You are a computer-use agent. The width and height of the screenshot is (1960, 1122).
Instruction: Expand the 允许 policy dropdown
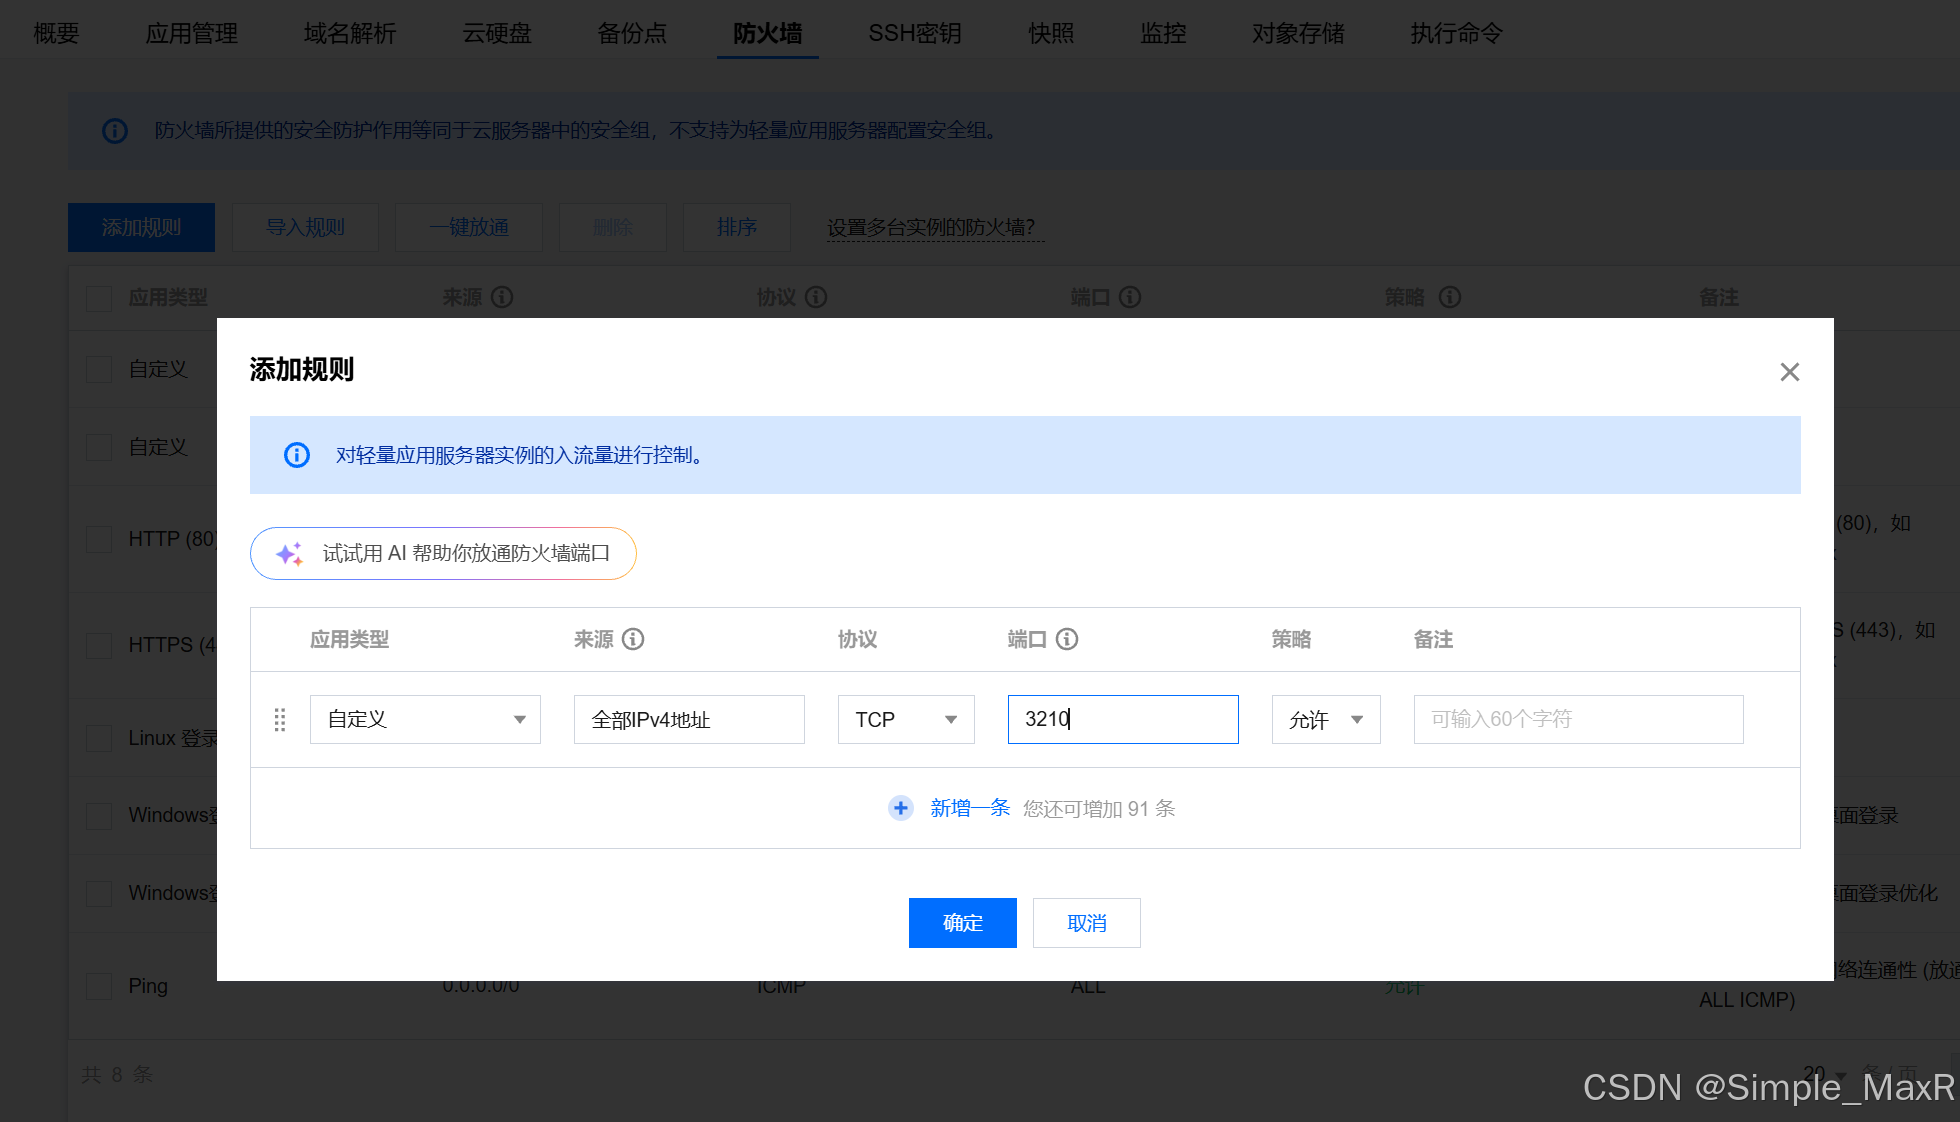point(1325,720)
